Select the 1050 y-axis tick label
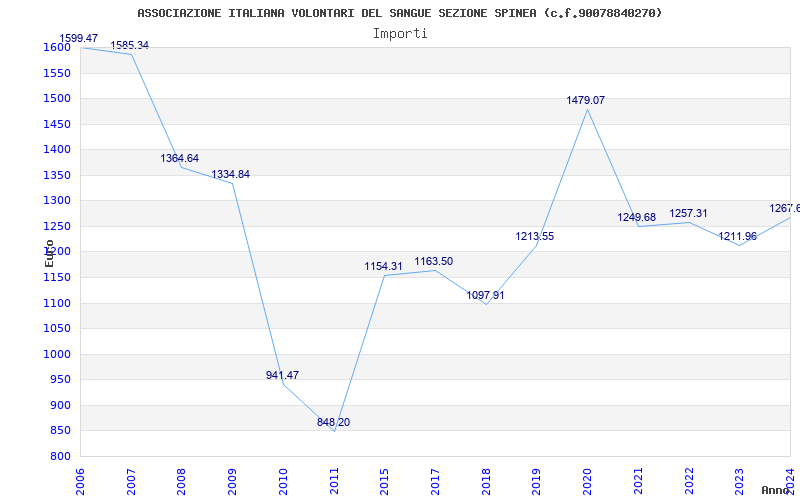Image resolution: width=800 pixels, height=500 pixels. (57, 329)
